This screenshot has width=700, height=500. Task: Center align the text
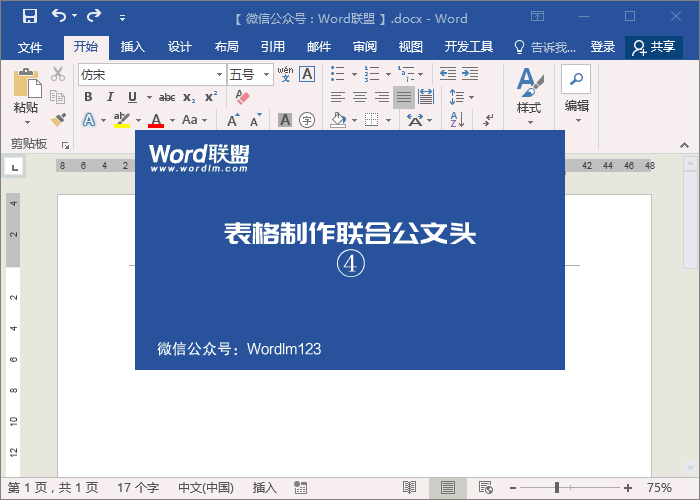click(360, 97)
